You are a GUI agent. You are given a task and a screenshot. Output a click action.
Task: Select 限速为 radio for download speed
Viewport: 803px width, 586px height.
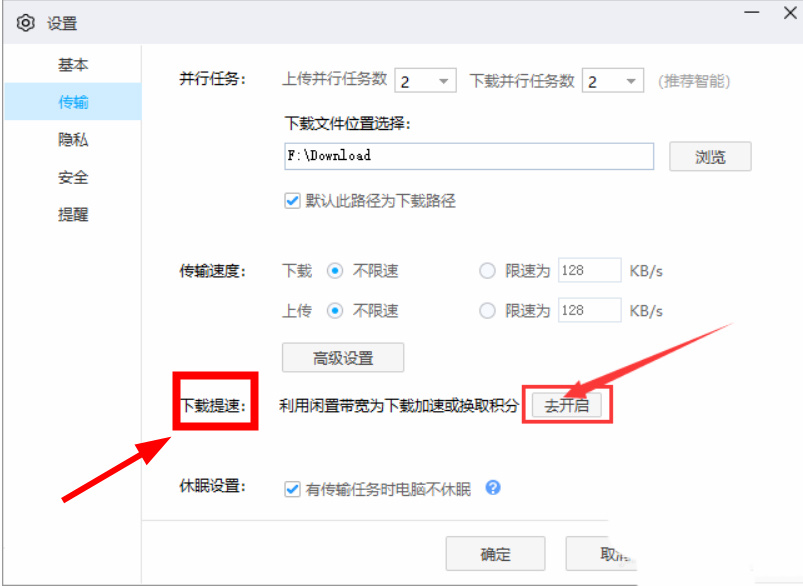click(x=487, y=270)
